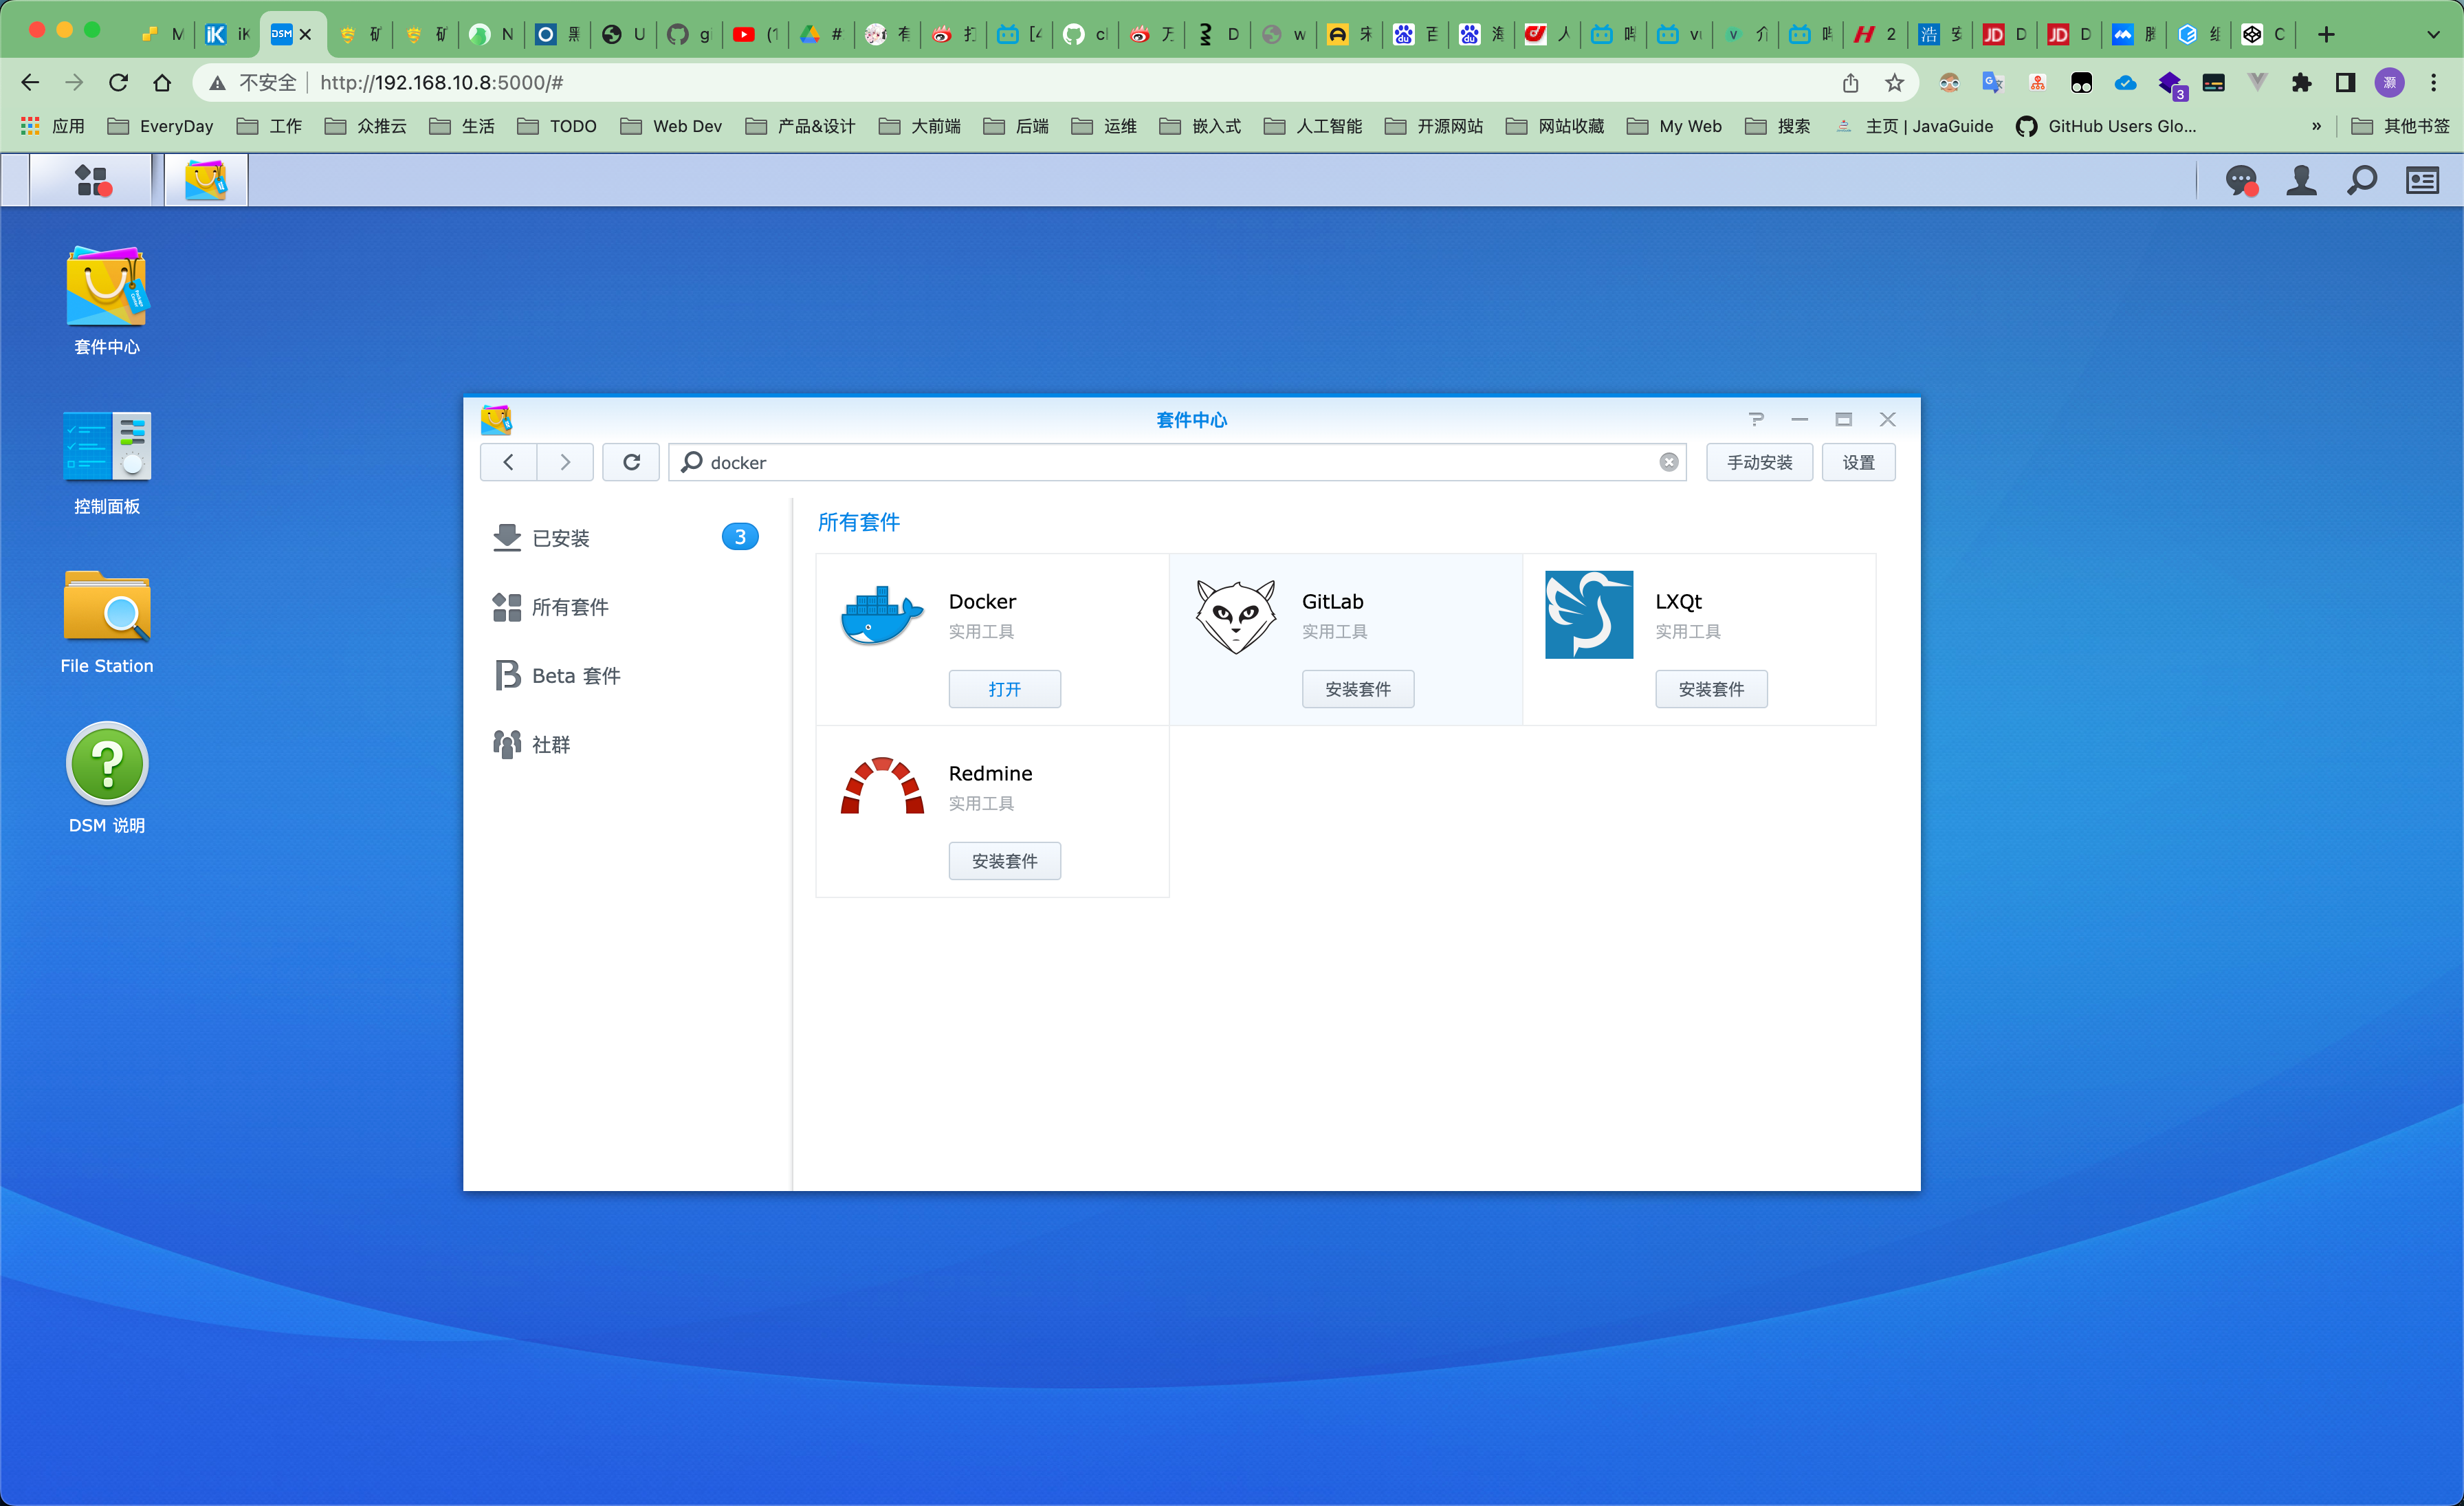Image resolution: width=2464 pixels, height=1506 pixels.
Task: Open the TODO bookmarks folder
Action: 557,126
